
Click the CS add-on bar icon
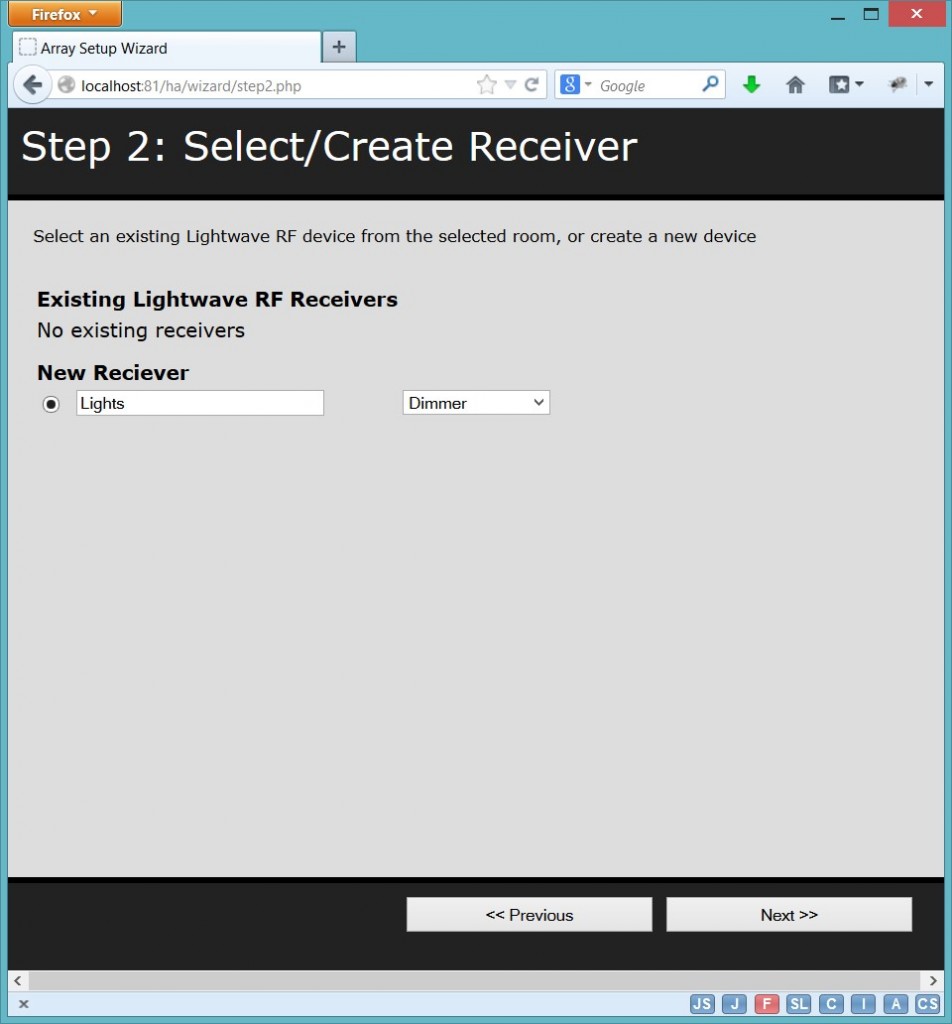click(x=927, y=1004)
